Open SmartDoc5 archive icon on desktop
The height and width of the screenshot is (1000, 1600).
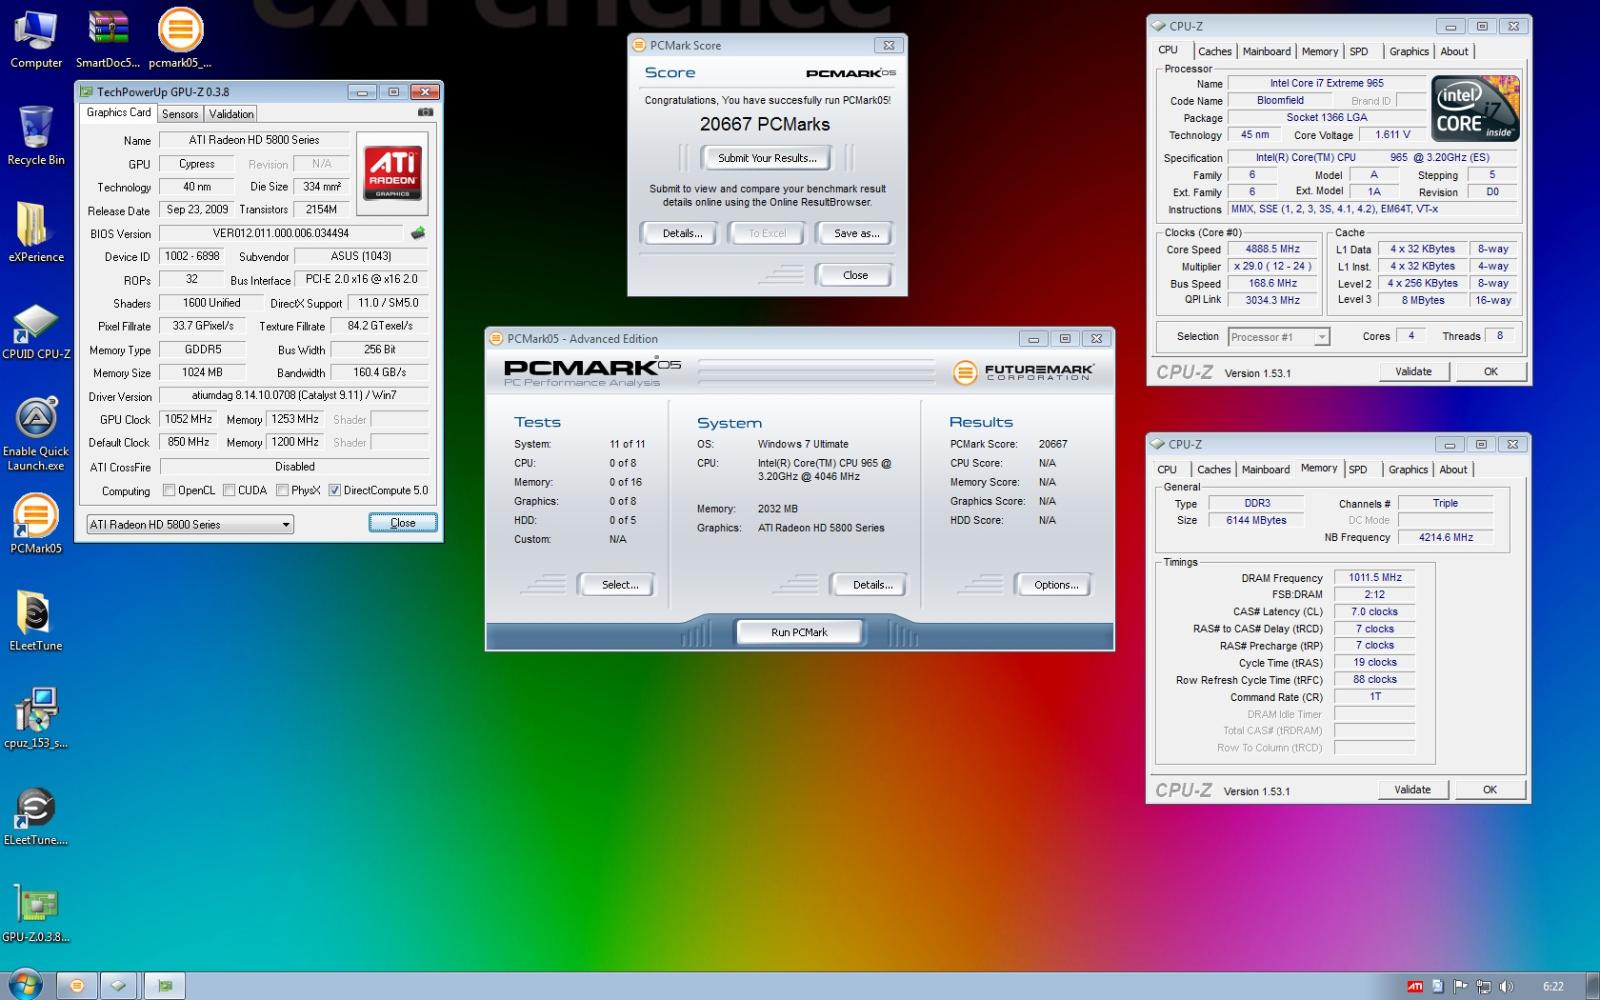point(107,38)
